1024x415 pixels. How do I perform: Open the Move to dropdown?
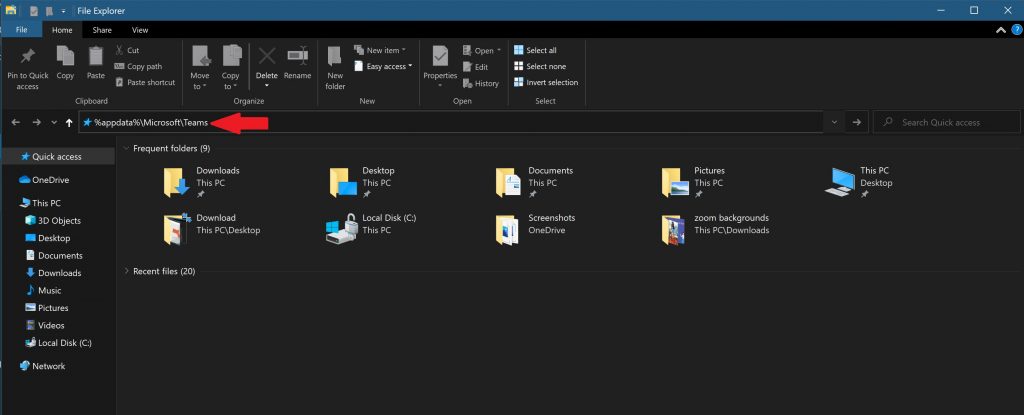200,66
